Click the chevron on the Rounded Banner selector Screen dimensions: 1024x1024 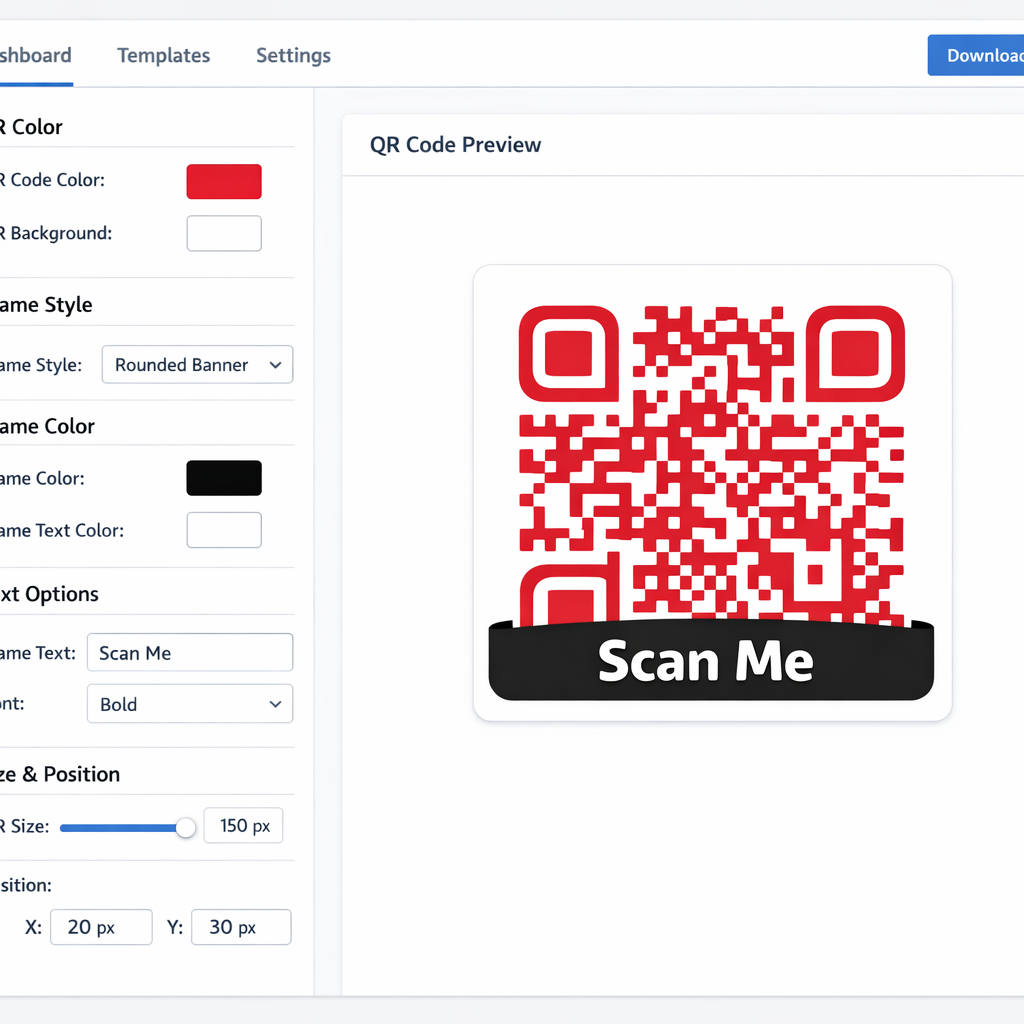click(275, 364)
